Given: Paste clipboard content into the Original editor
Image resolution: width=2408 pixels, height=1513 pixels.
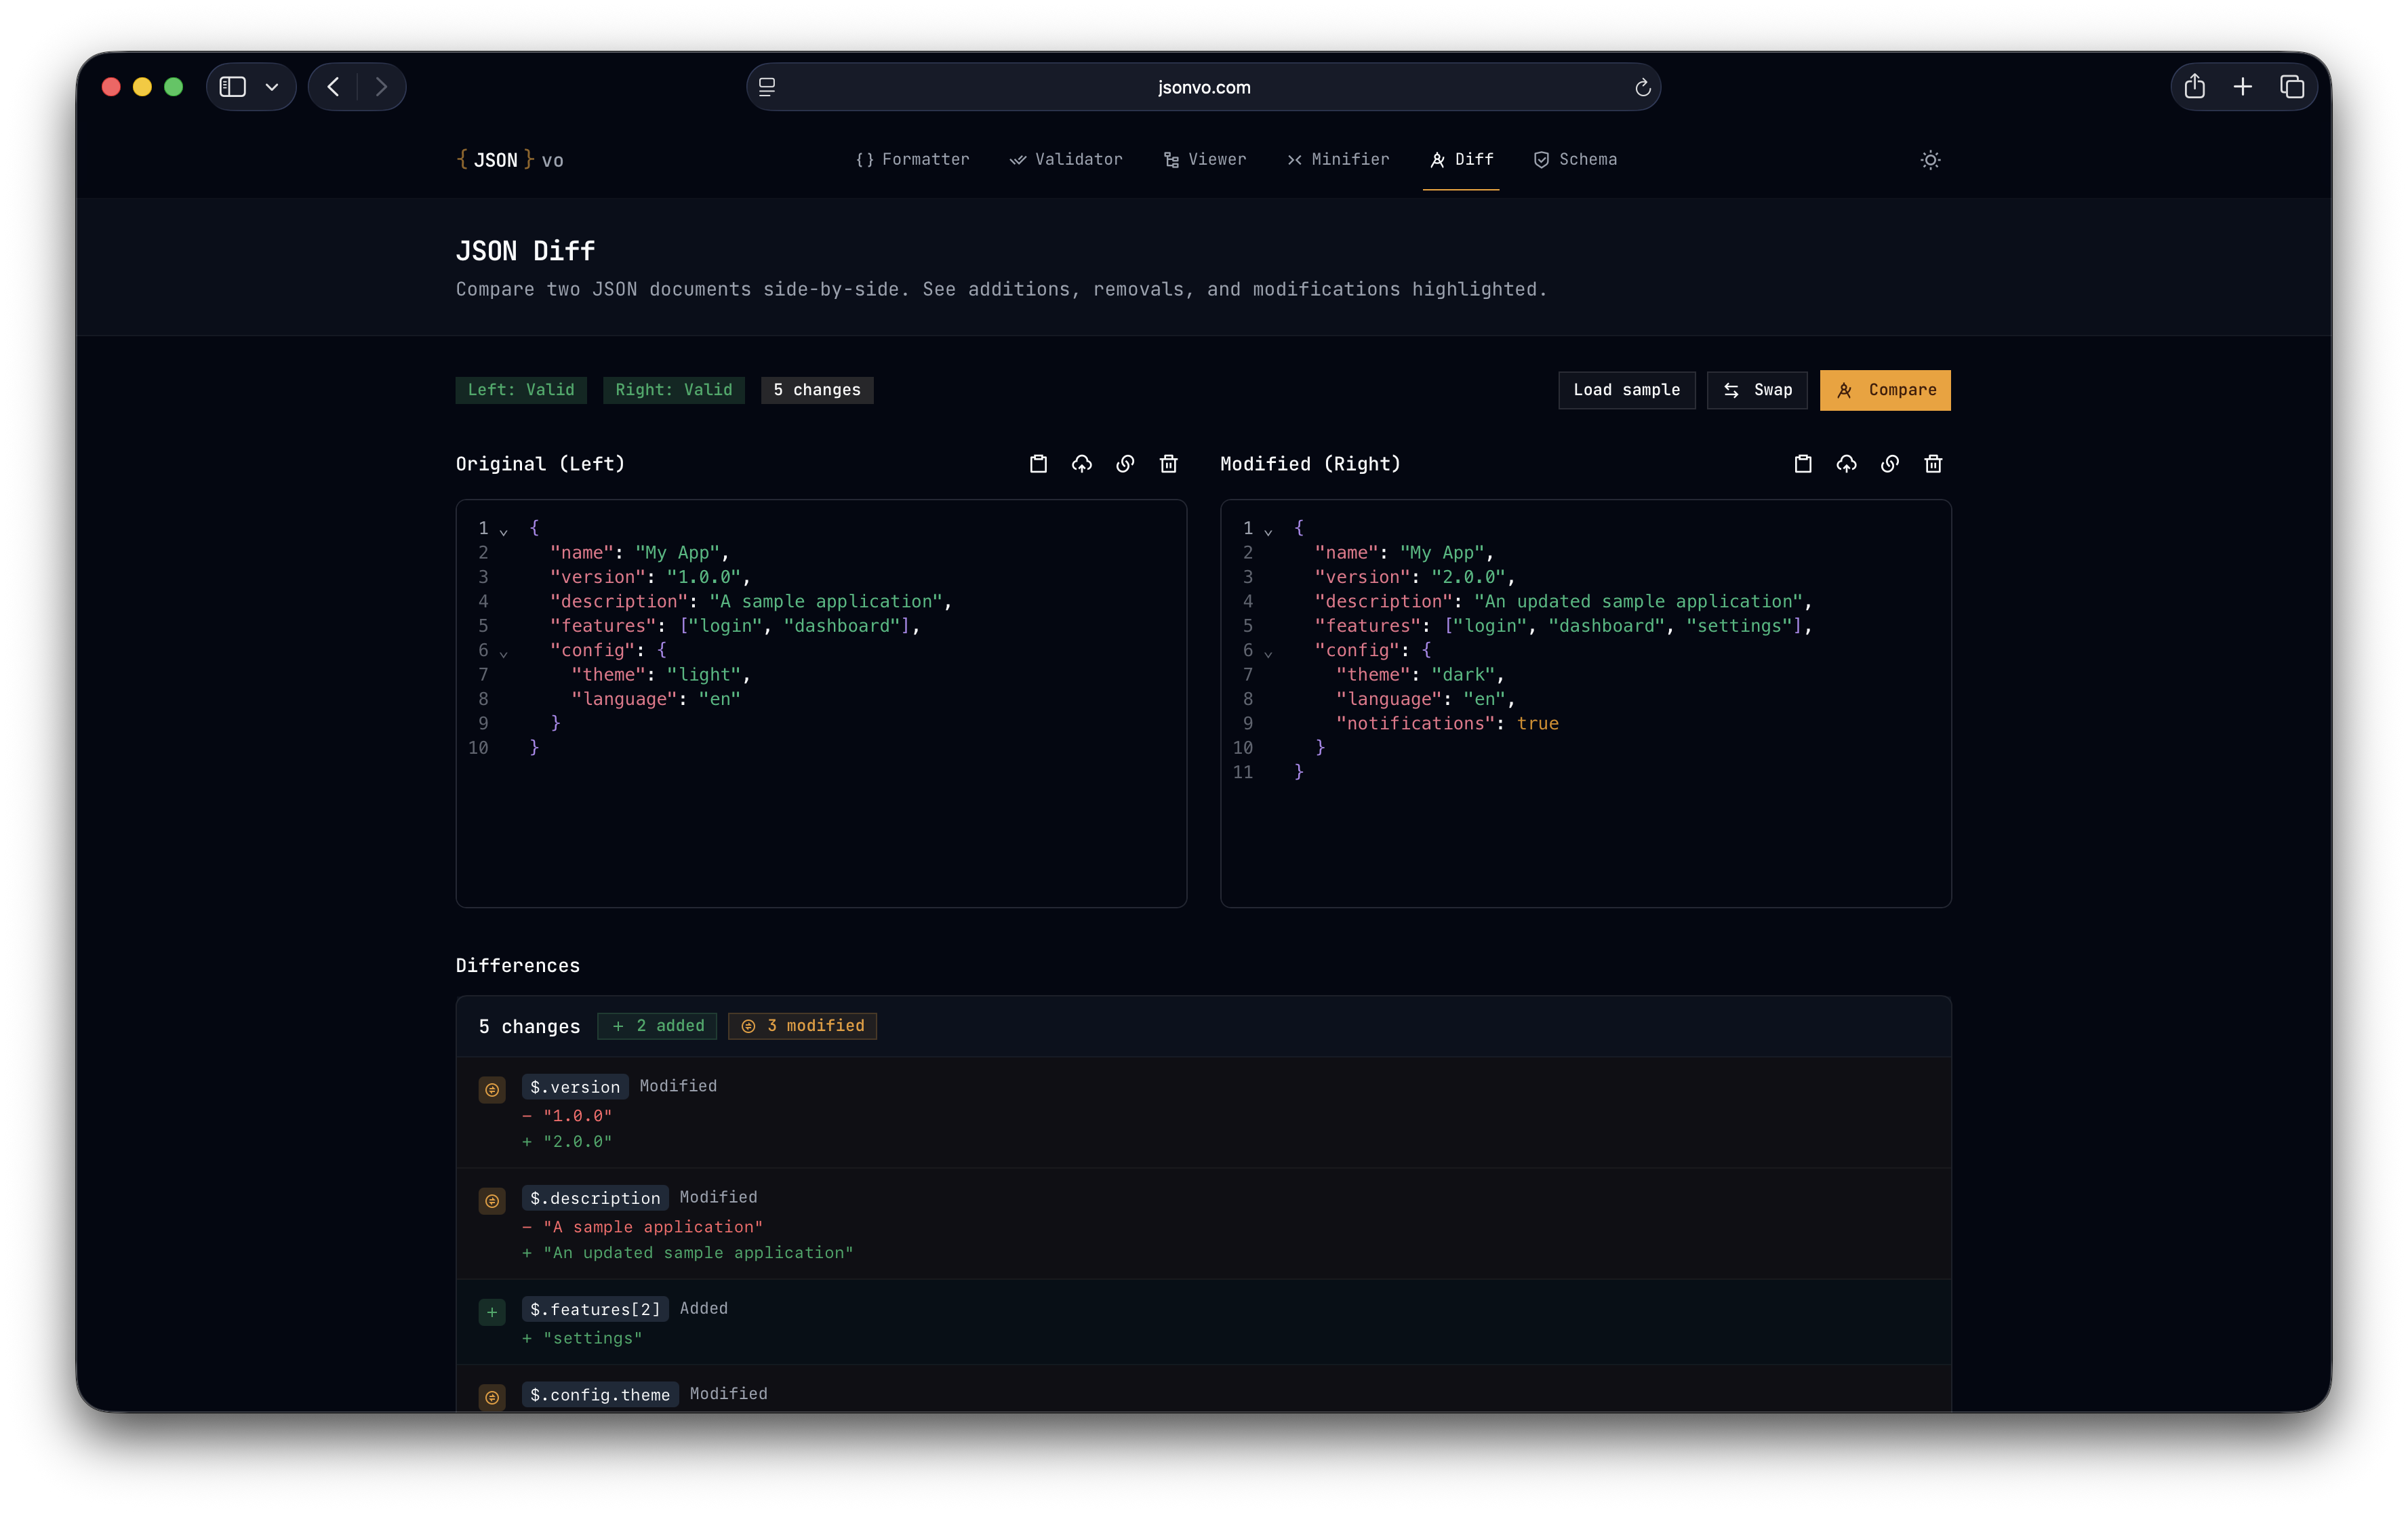Looking at the screenshot, I should pyautogui.click(x=1038, y=464).
